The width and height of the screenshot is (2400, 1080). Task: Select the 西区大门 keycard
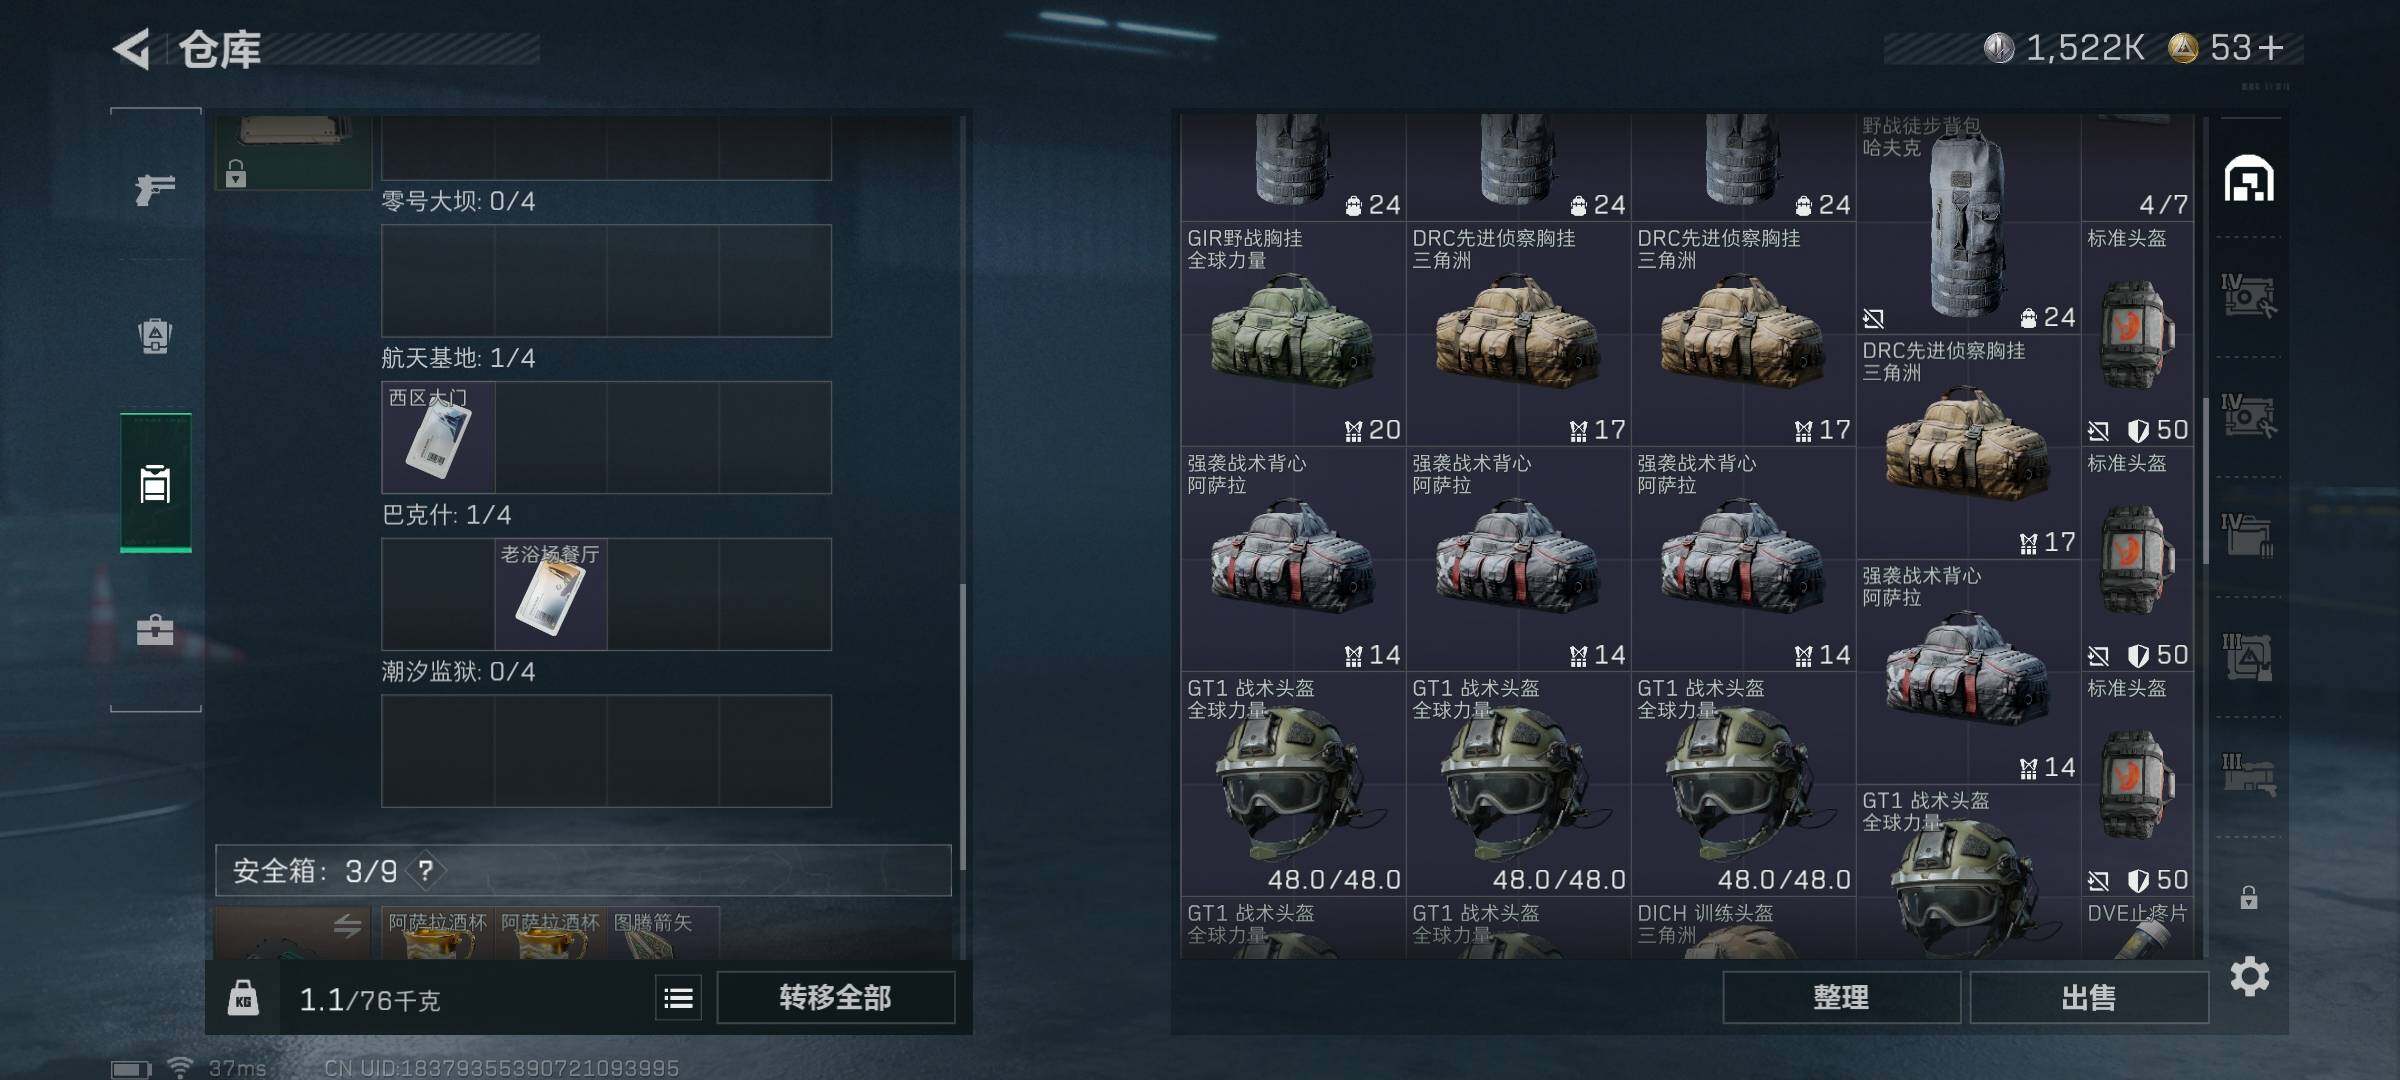(438, 437)
